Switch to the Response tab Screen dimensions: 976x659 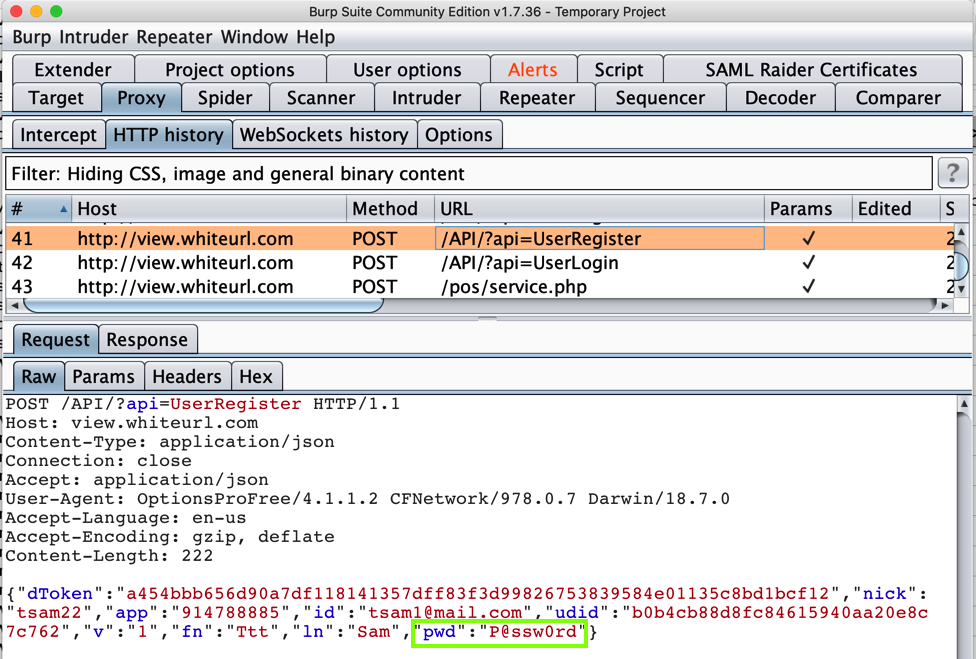147,340
